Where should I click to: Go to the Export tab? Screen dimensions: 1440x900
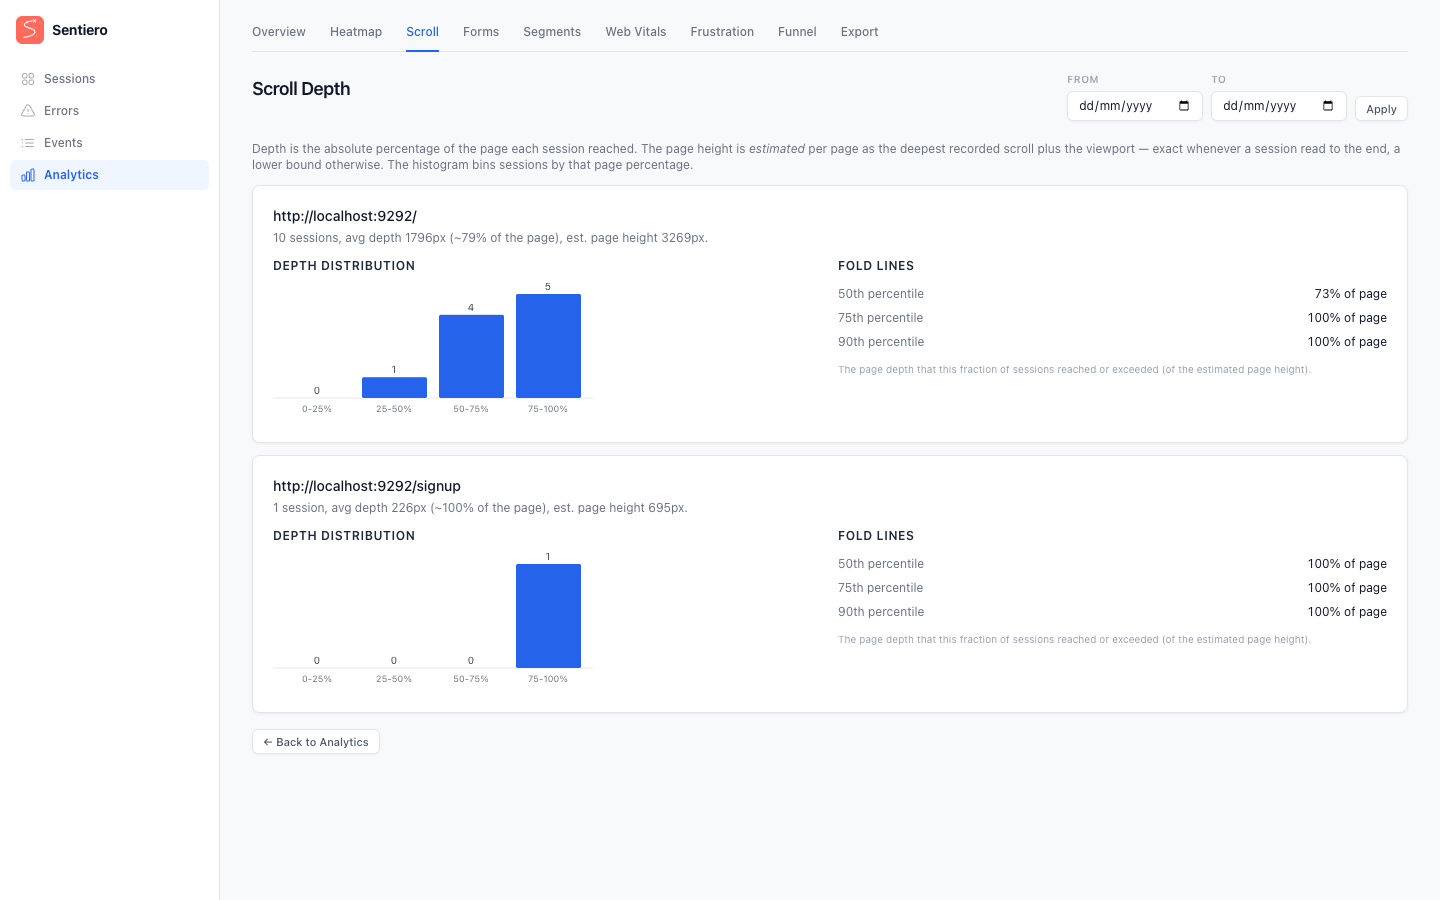click(x=859, y=32)
